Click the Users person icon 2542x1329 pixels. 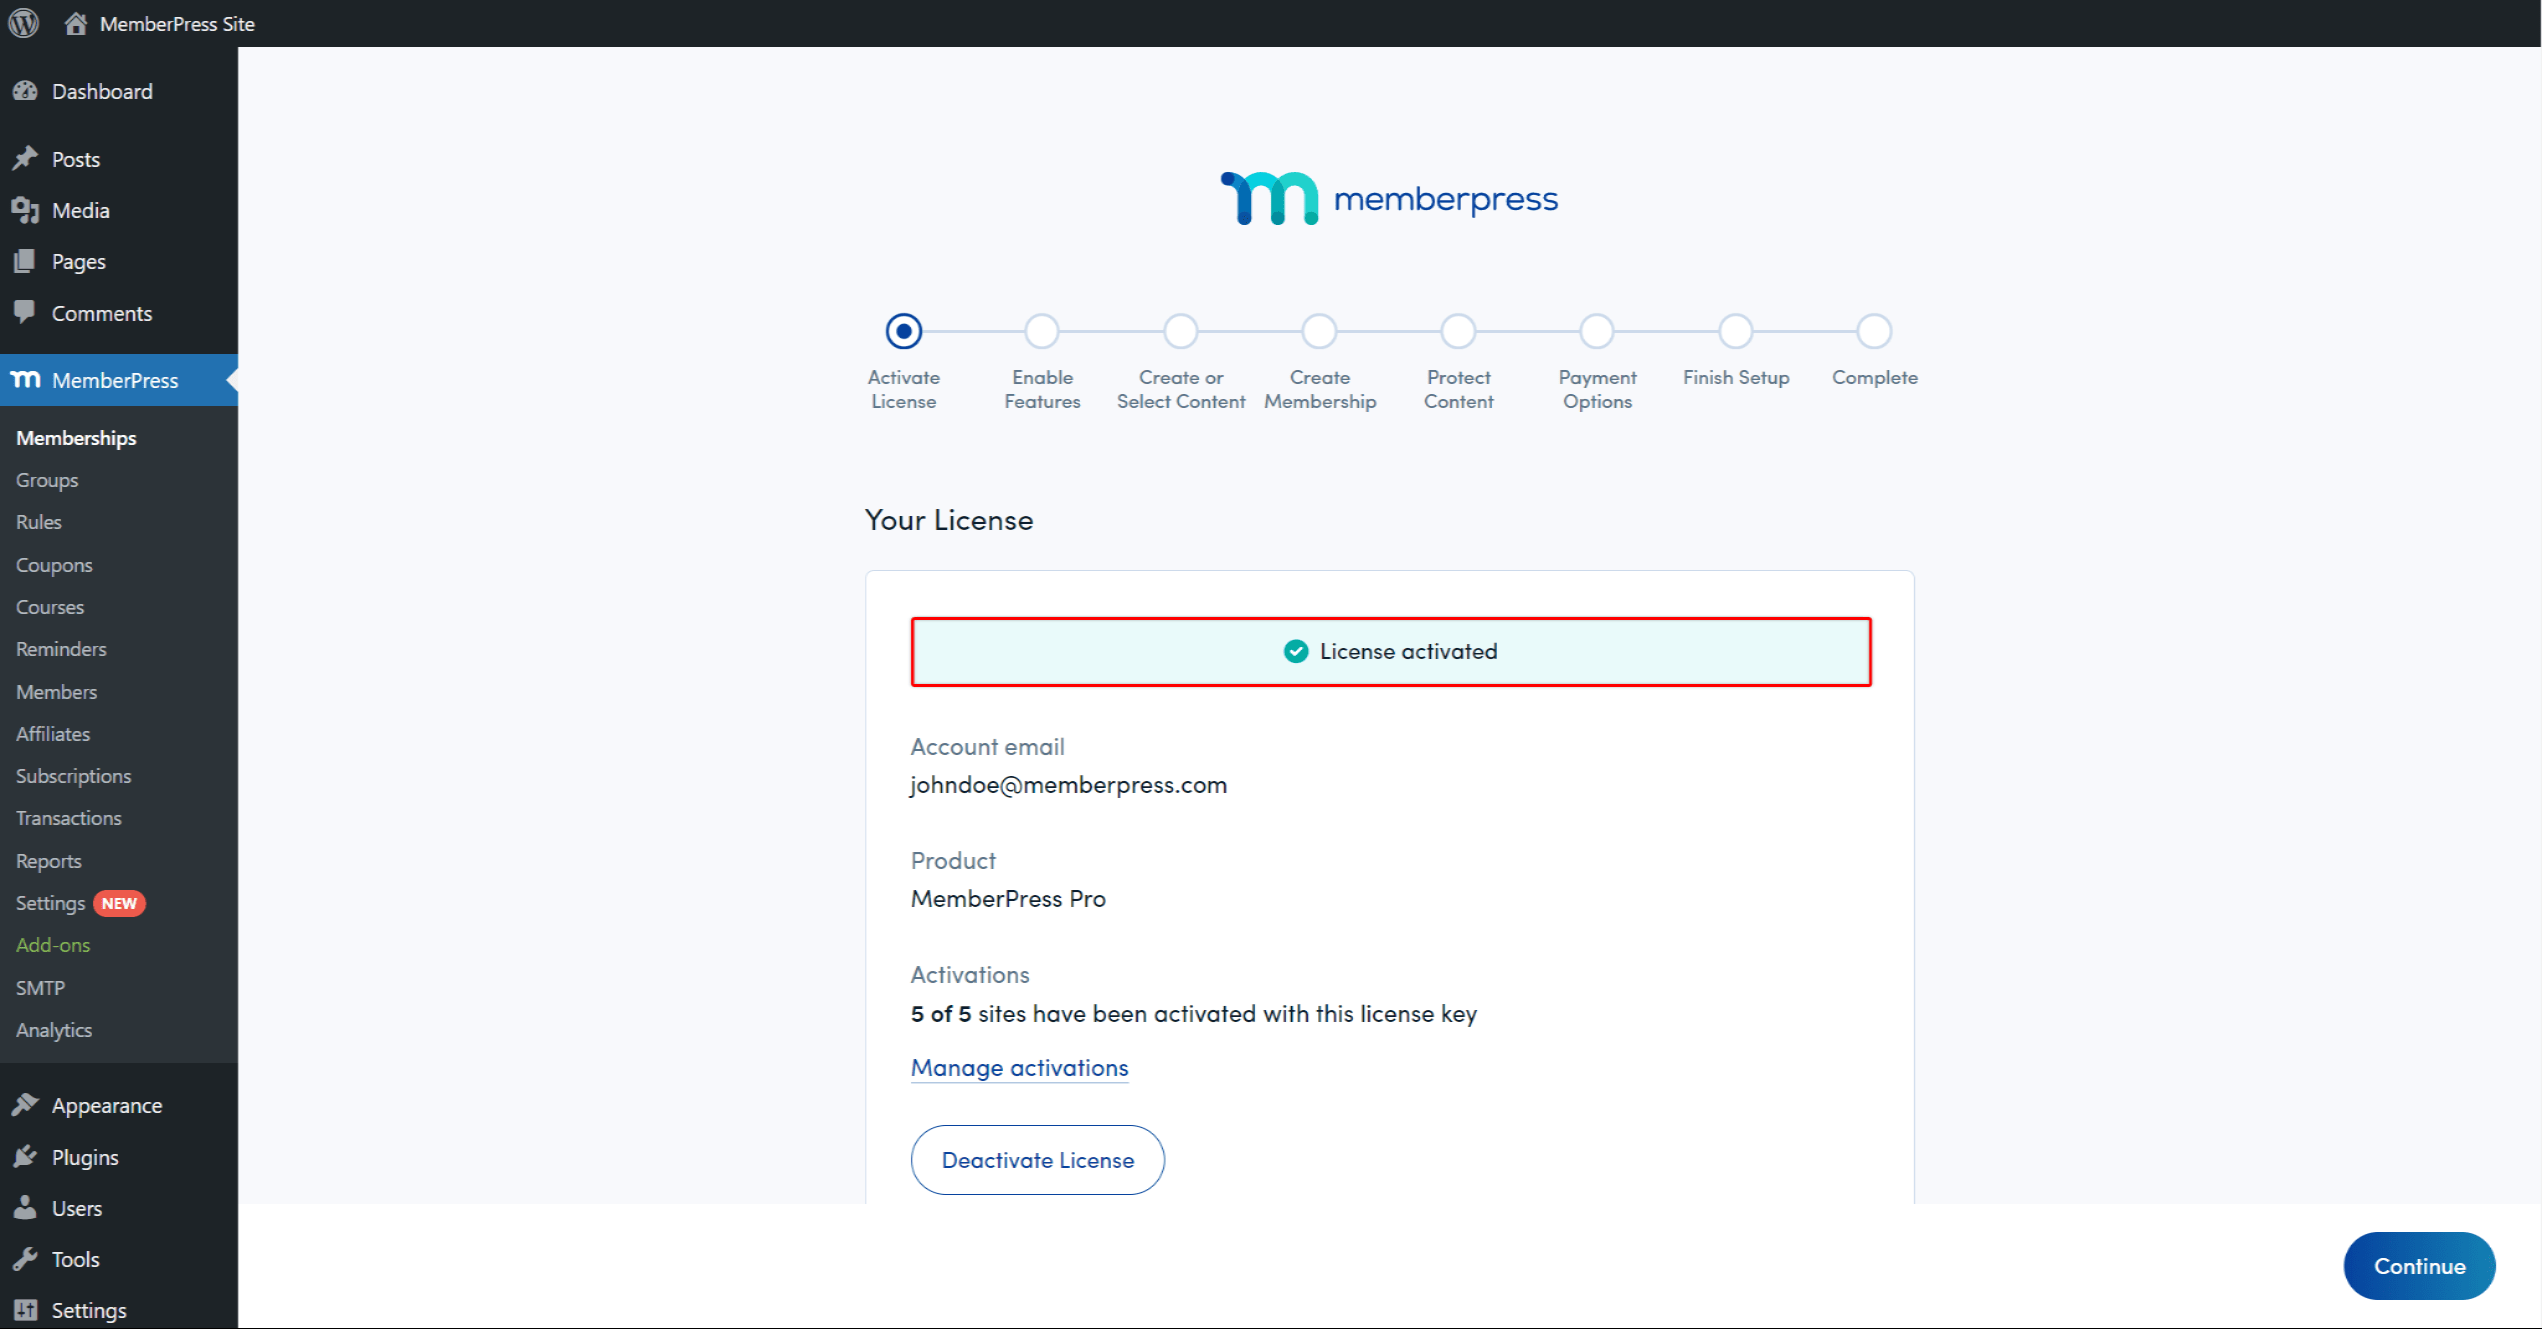point(25,1208)
